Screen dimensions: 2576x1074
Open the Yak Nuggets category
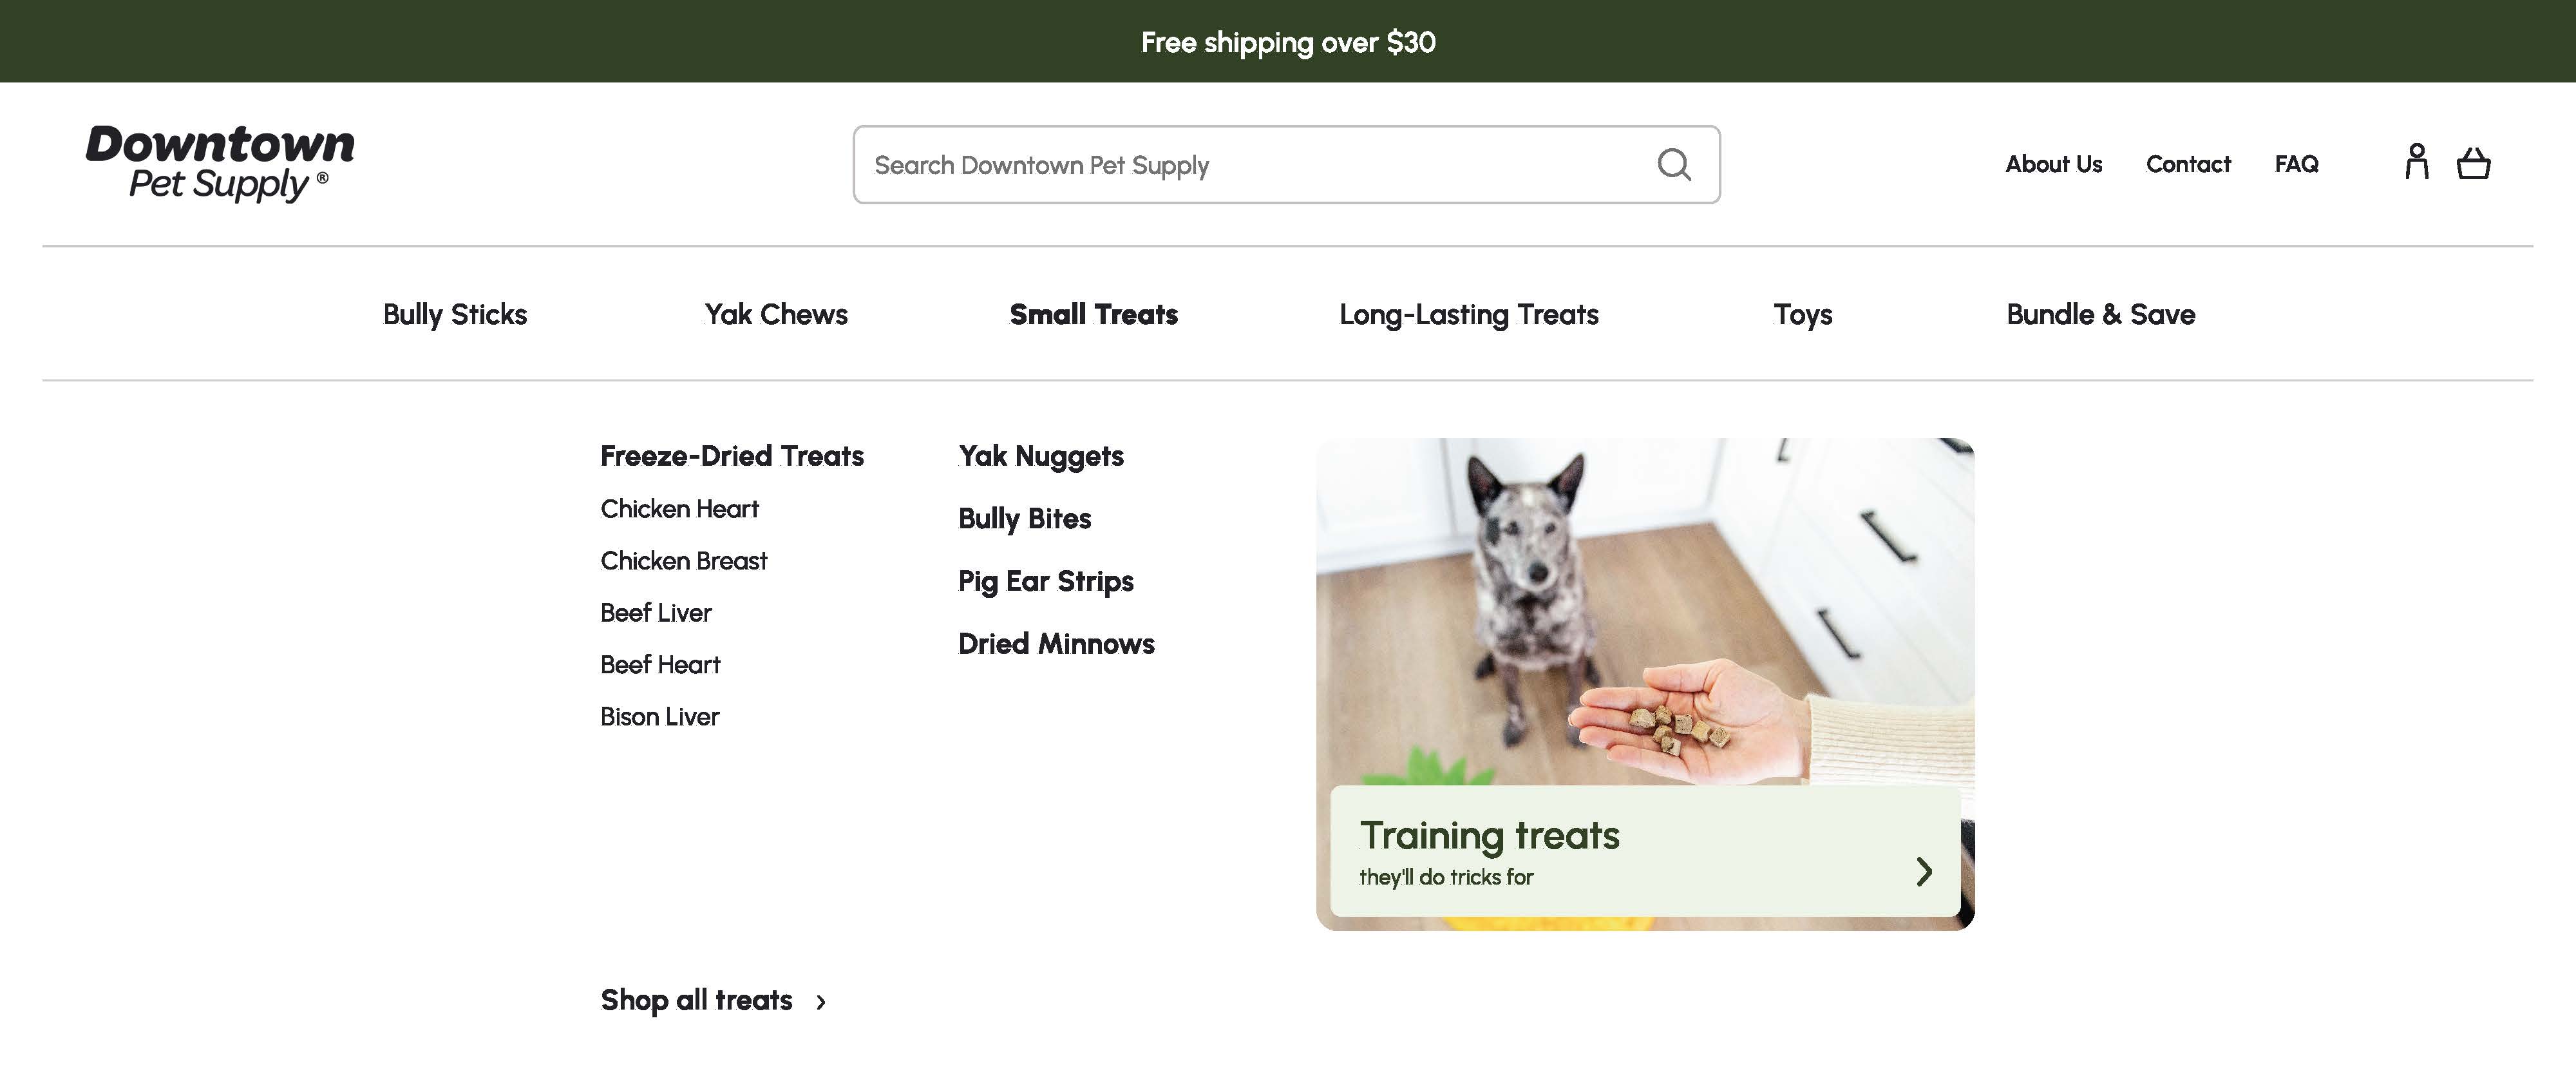click(1040, 456)
